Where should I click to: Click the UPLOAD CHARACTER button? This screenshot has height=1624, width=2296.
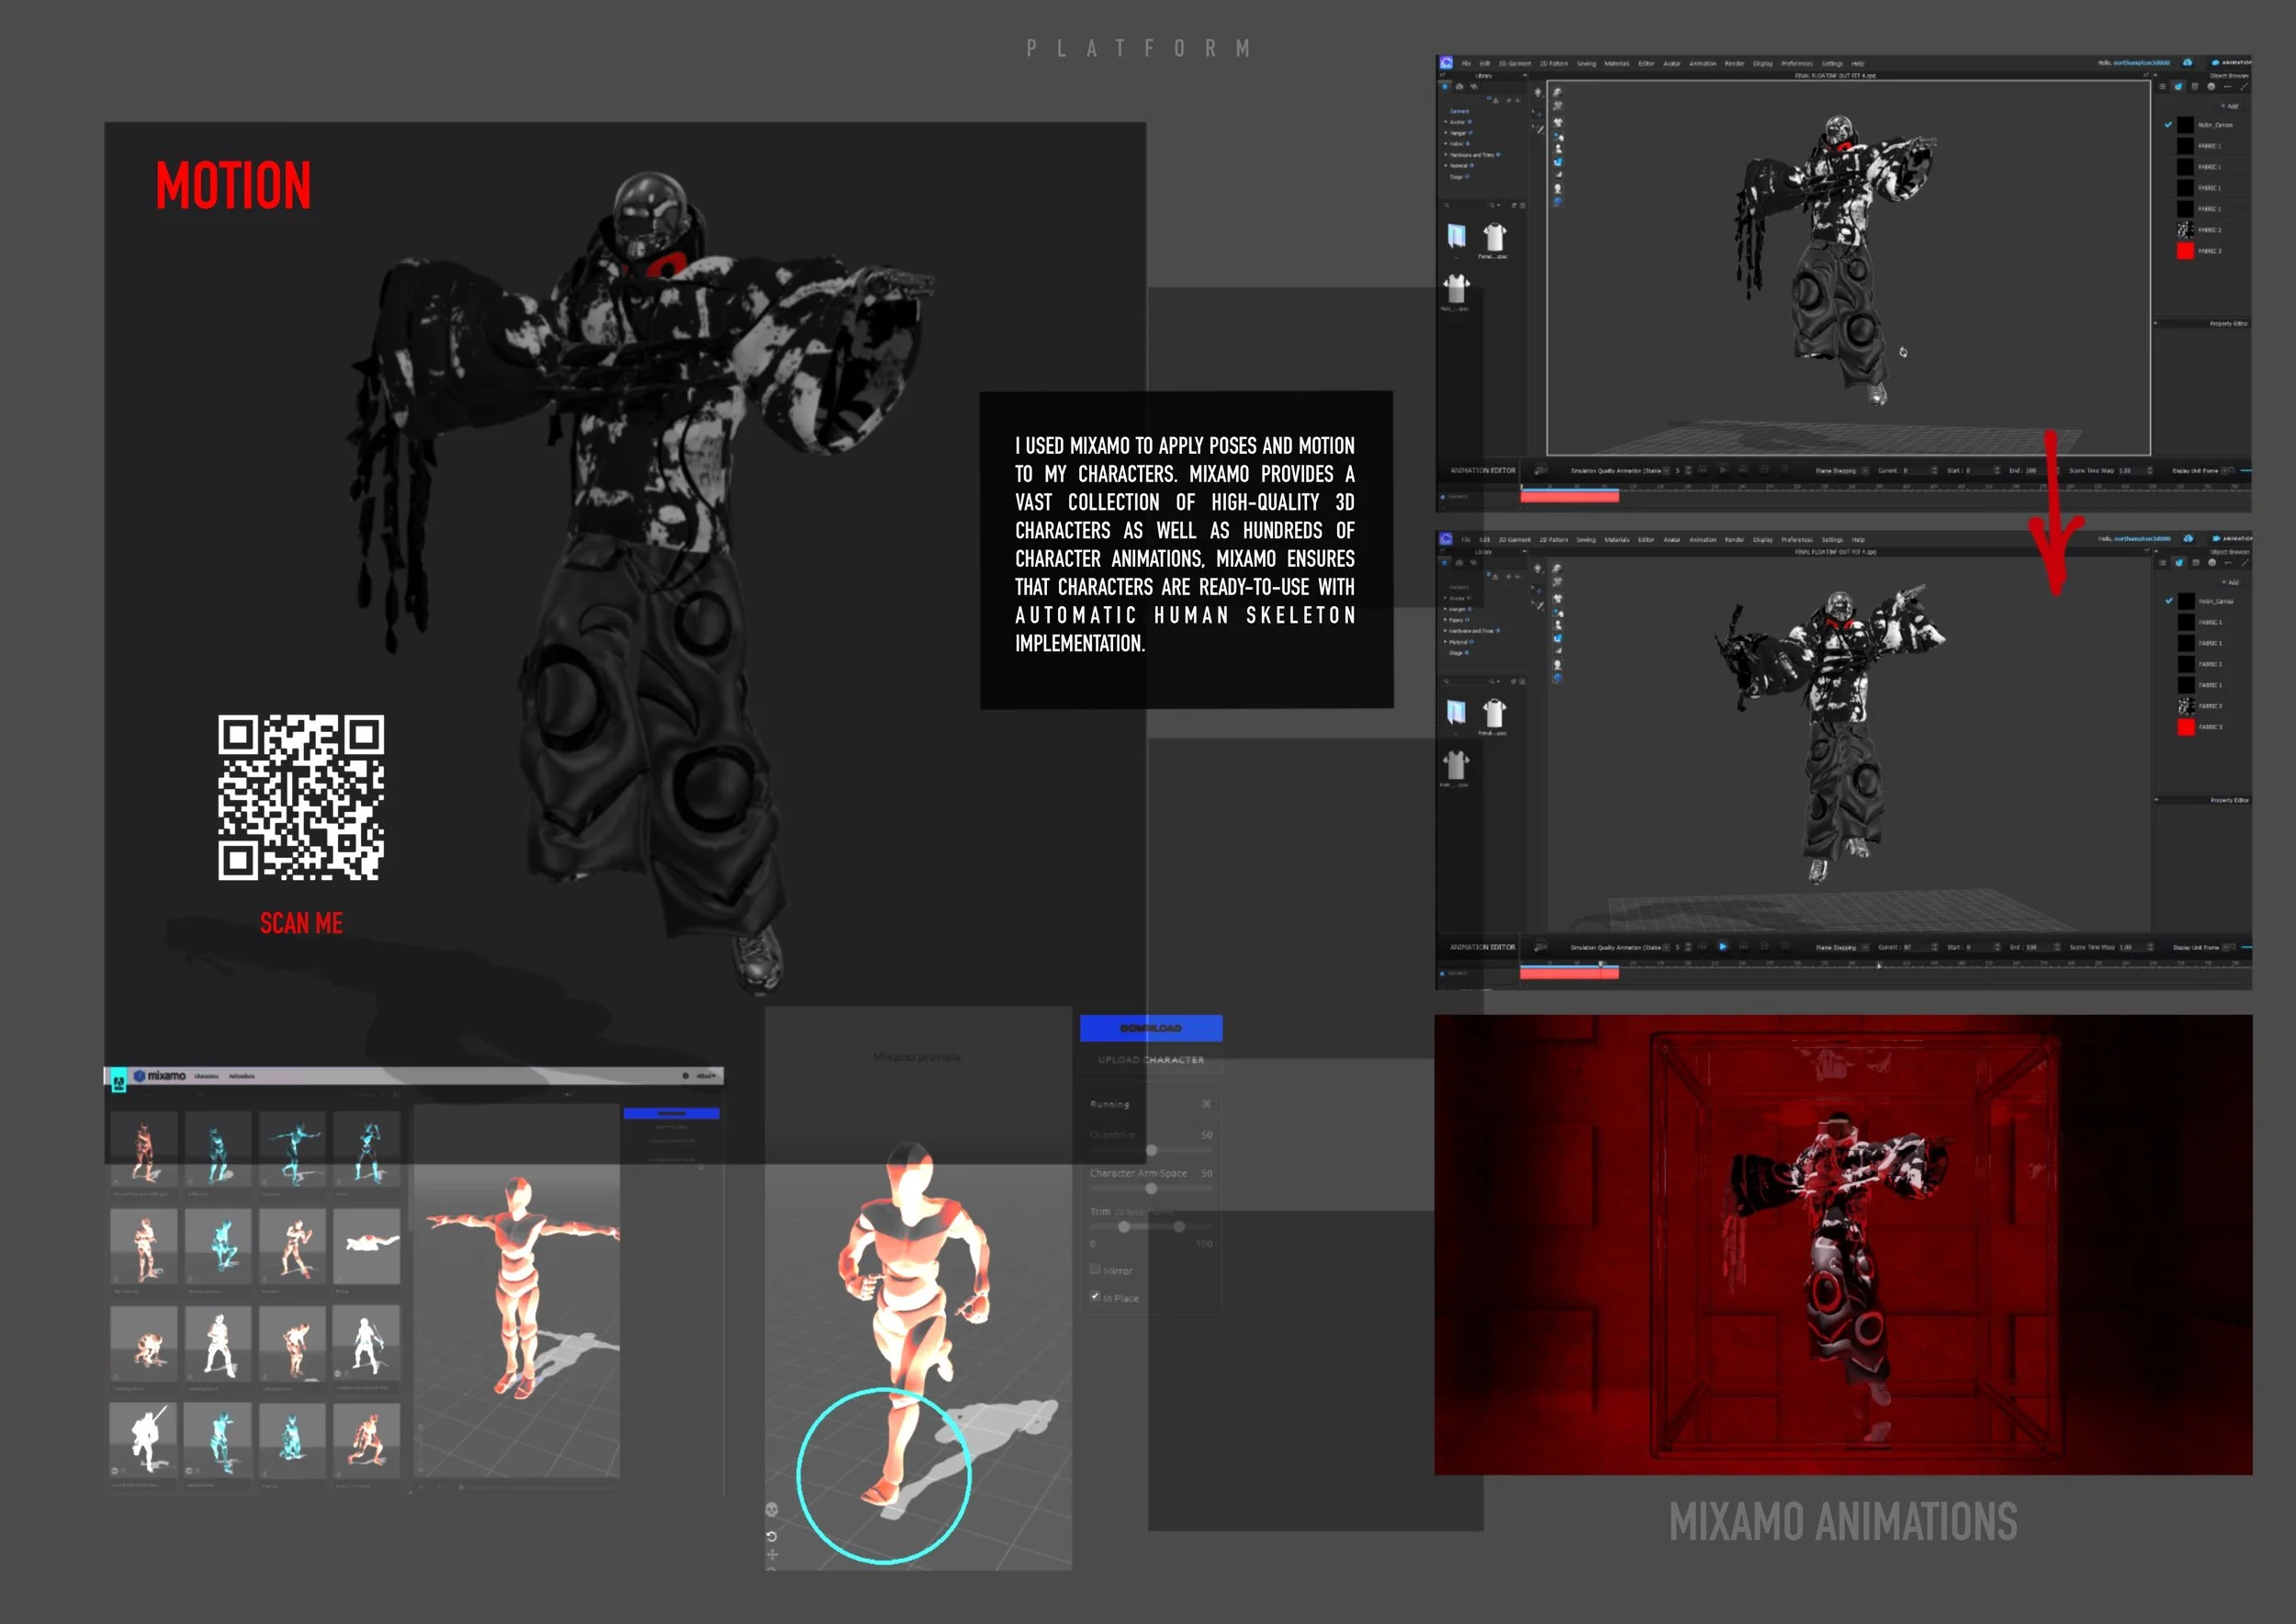(x=1150, y=1060)
